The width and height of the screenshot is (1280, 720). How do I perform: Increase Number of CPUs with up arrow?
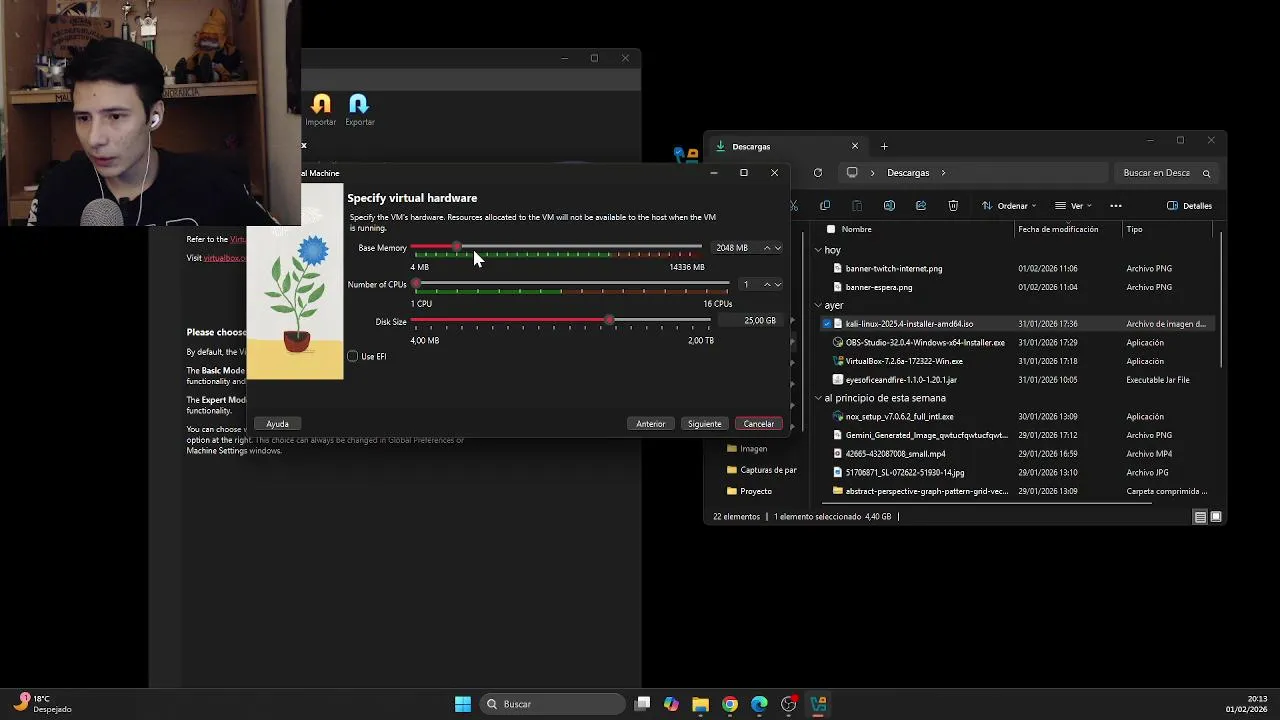[767, 285]
